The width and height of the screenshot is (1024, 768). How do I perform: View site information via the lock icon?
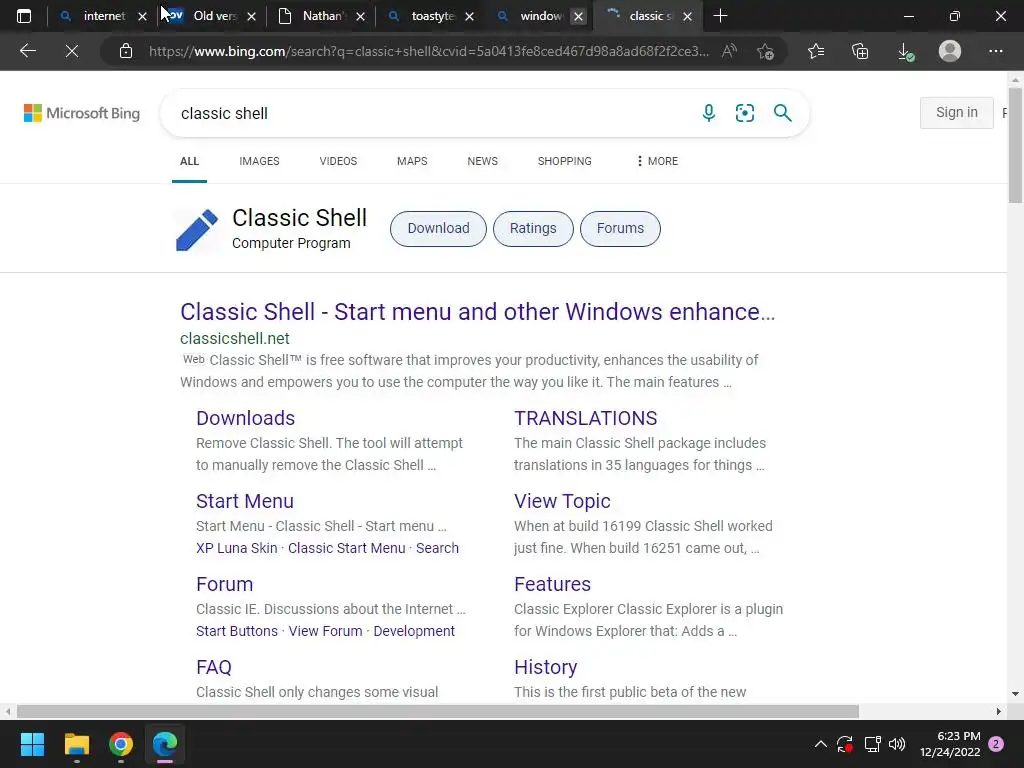(126, 51)
